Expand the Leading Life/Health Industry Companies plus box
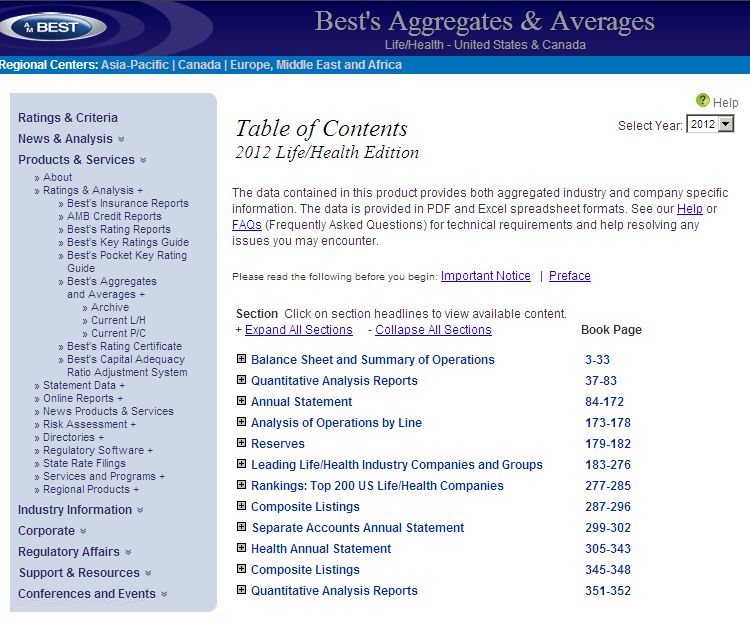The image size is (750, 637). coord(242,464)
